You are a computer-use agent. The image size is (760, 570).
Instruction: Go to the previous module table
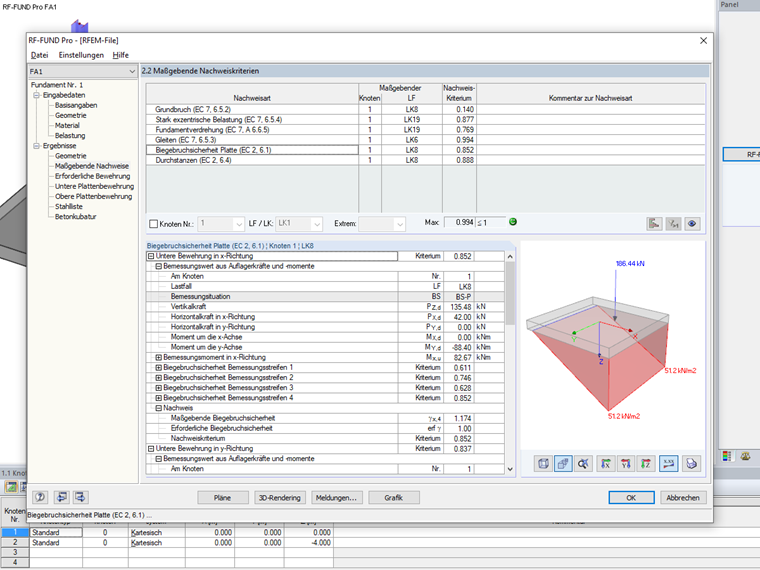[x=62, y=497]
